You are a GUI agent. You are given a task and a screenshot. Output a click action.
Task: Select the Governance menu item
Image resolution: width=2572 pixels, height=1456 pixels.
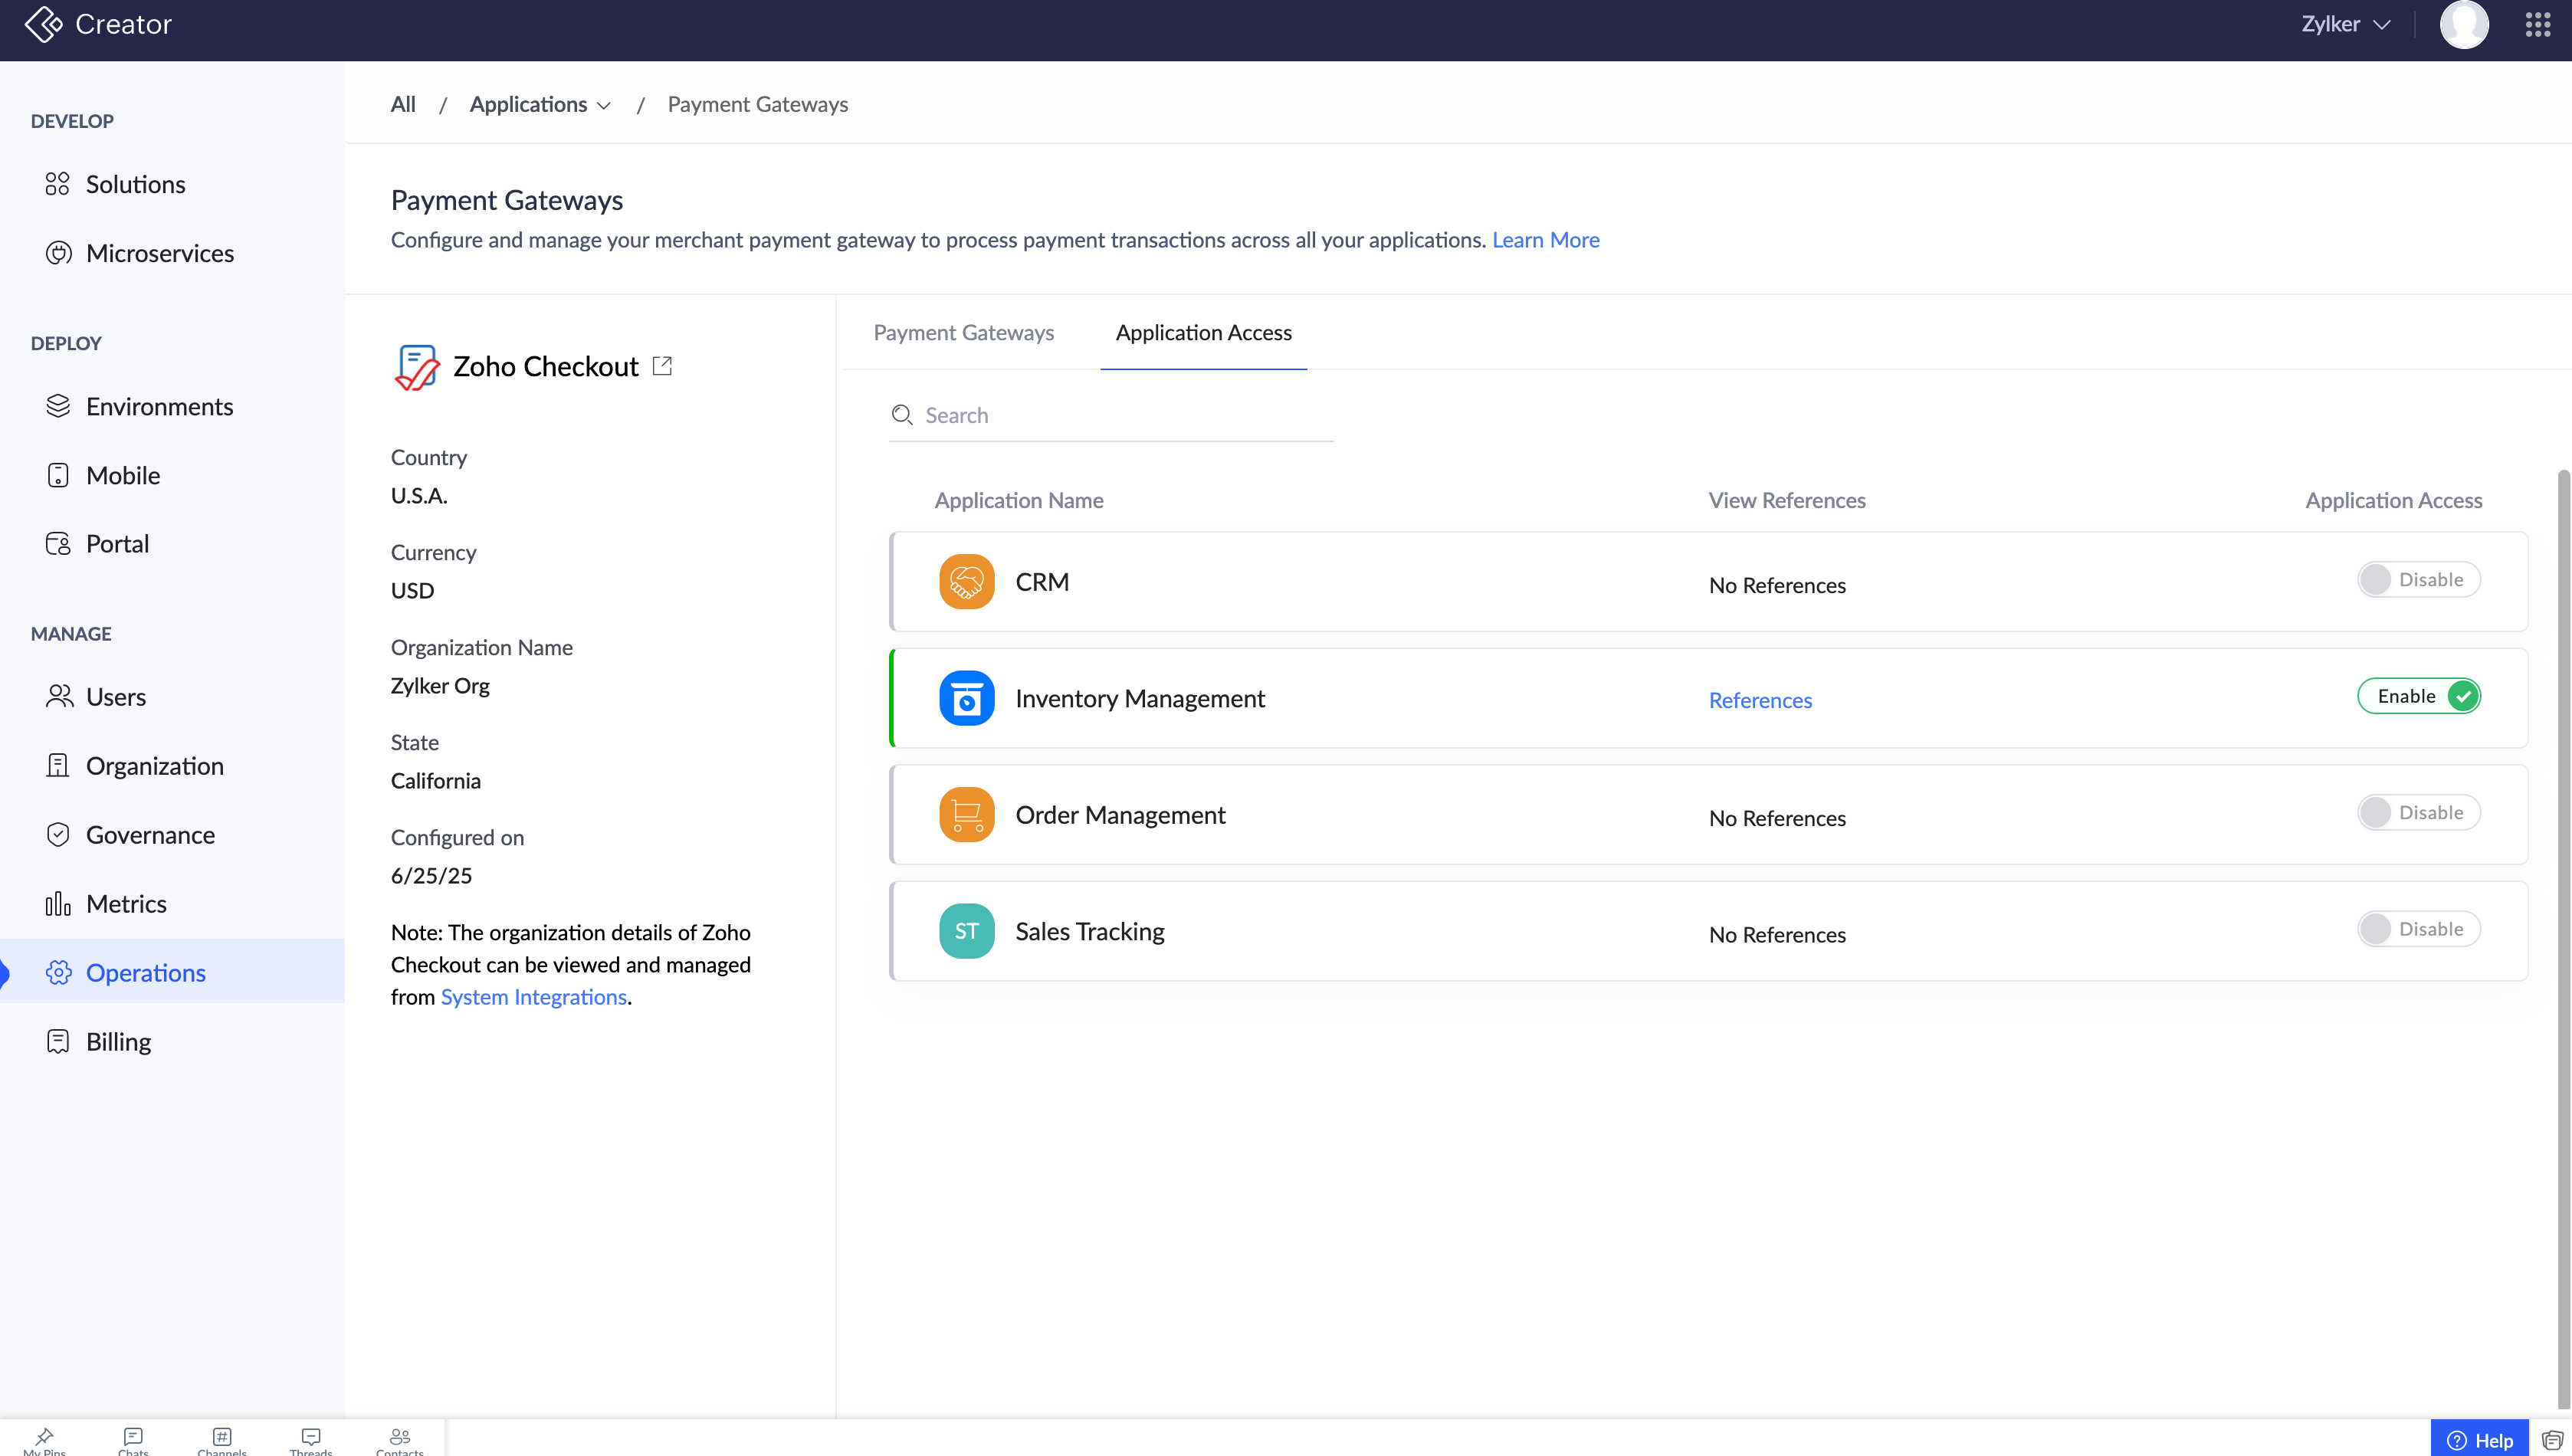[150, 834]
